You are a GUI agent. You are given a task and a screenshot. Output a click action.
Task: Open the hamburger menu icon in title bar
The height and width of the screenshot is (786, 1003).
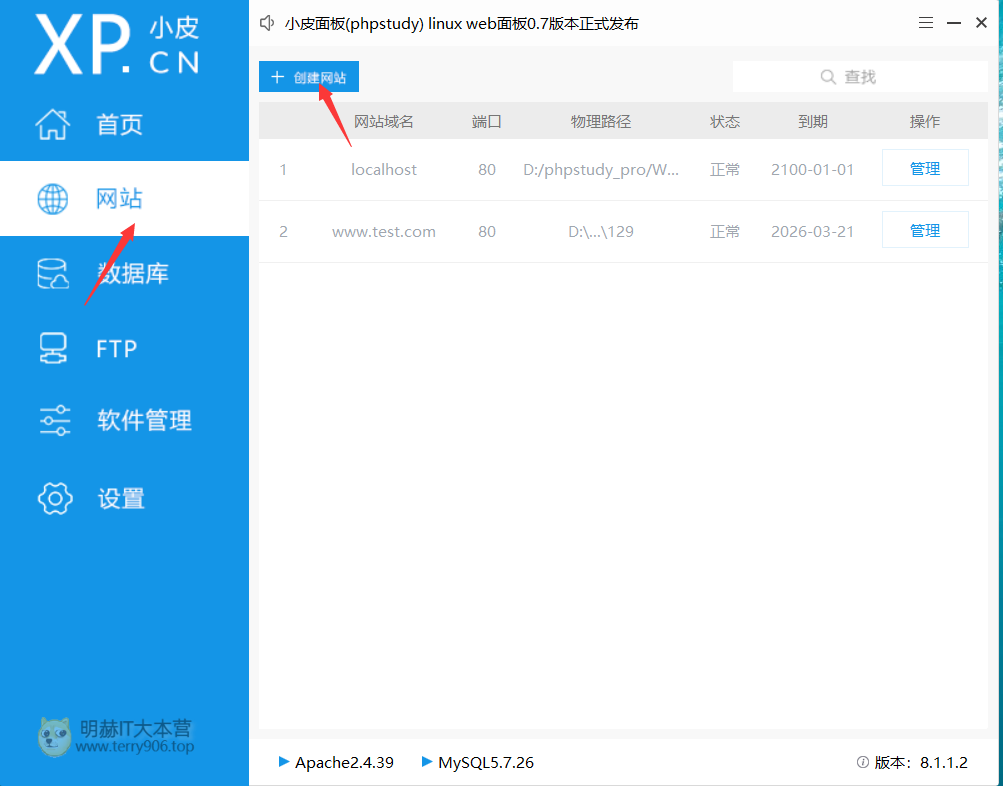[926, 23]
